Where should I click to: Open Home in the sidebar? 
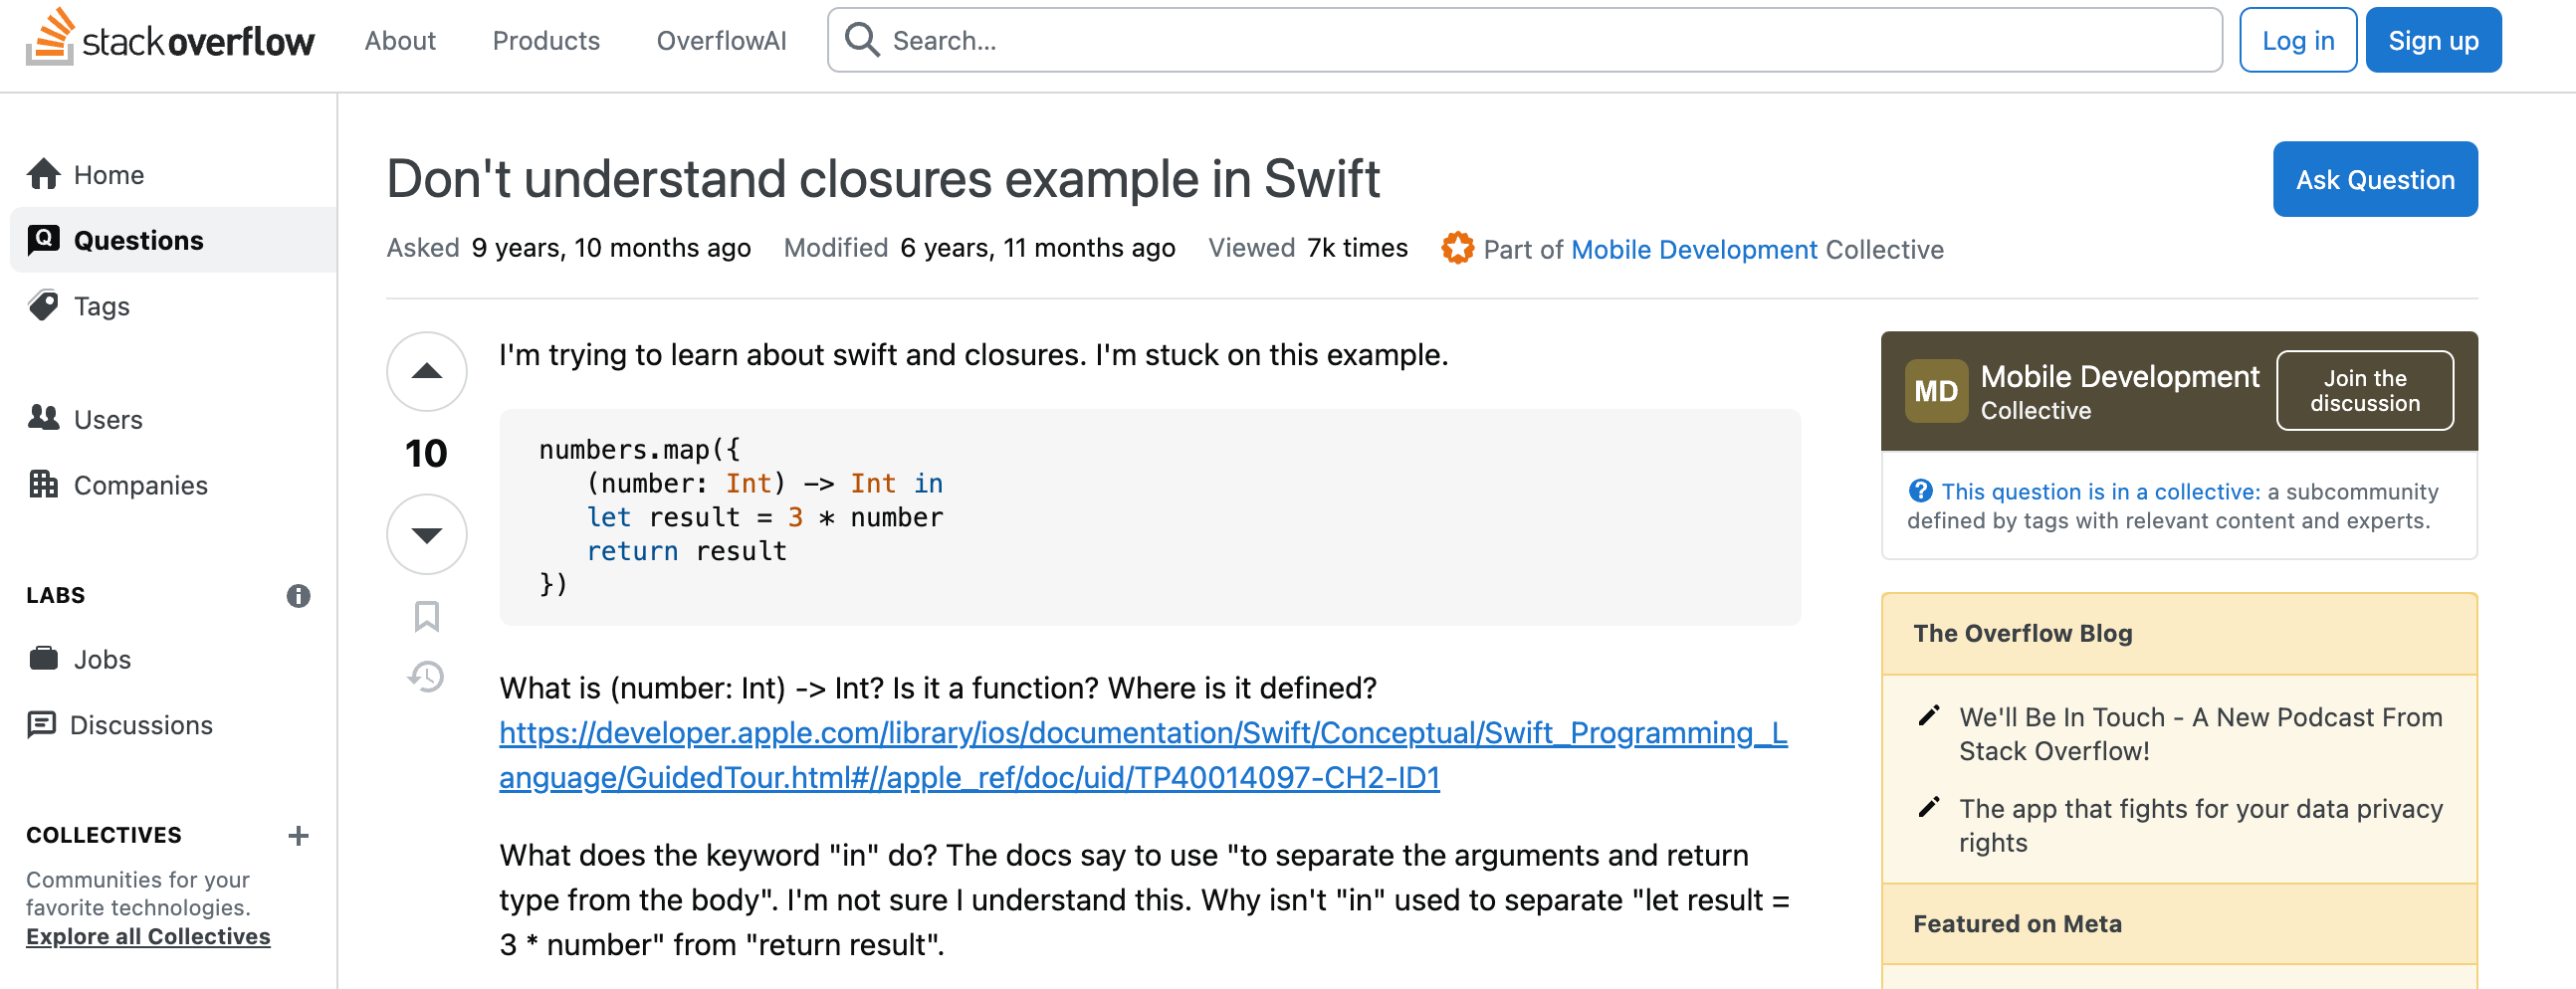(172, 174)
